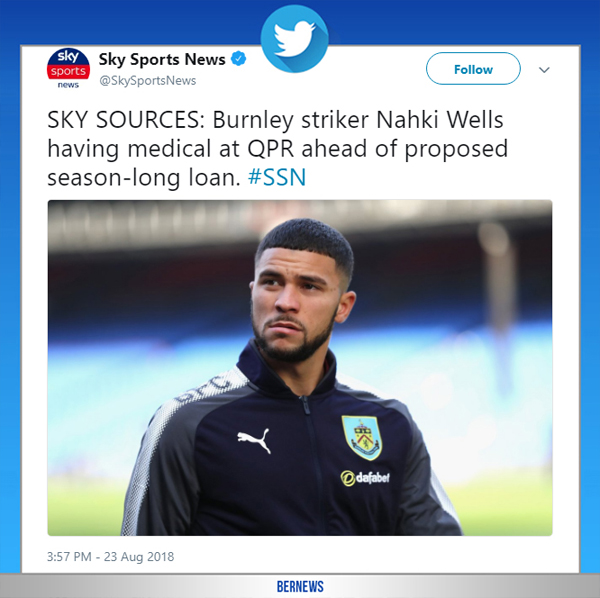Open the @SkySportsNews handle link
Viewport: 600px width, 598px height.
[148, 80]
